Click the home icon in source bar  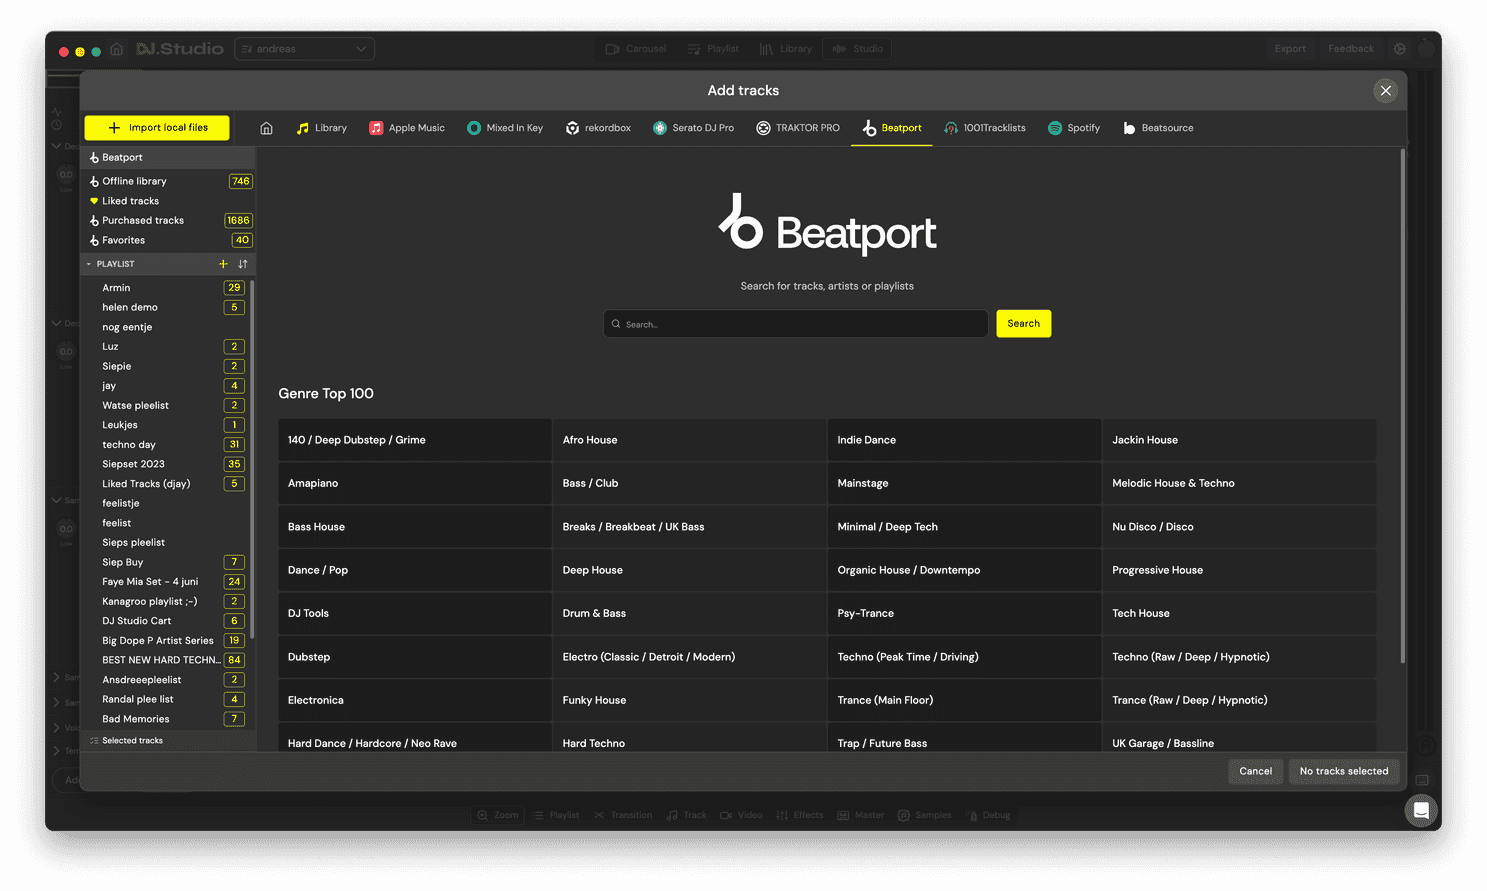(266, 128)
